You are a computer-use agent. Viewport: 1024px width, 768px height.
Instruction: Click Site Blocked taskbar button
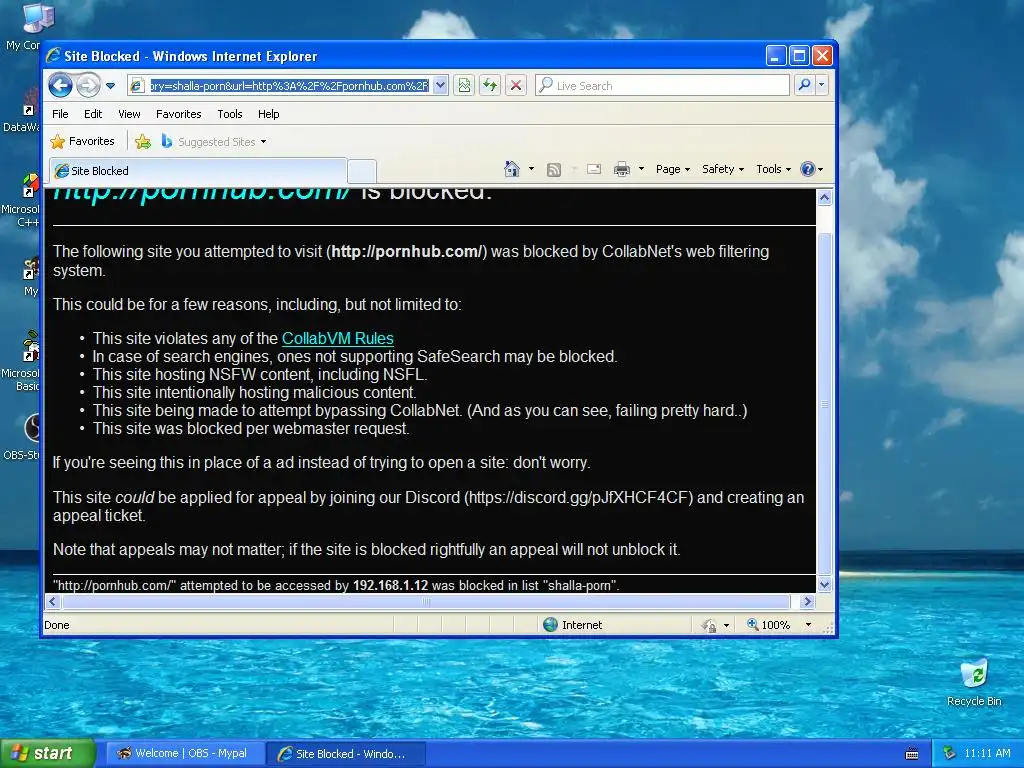(346, 754)
